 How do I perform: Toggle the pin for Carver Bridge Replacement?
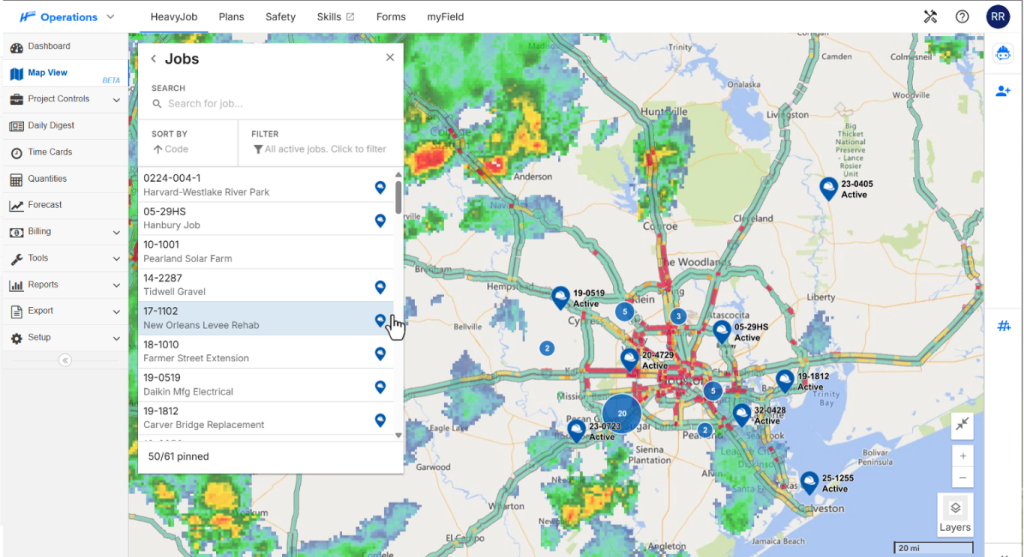pyautogui.click(x=380, y=420)
